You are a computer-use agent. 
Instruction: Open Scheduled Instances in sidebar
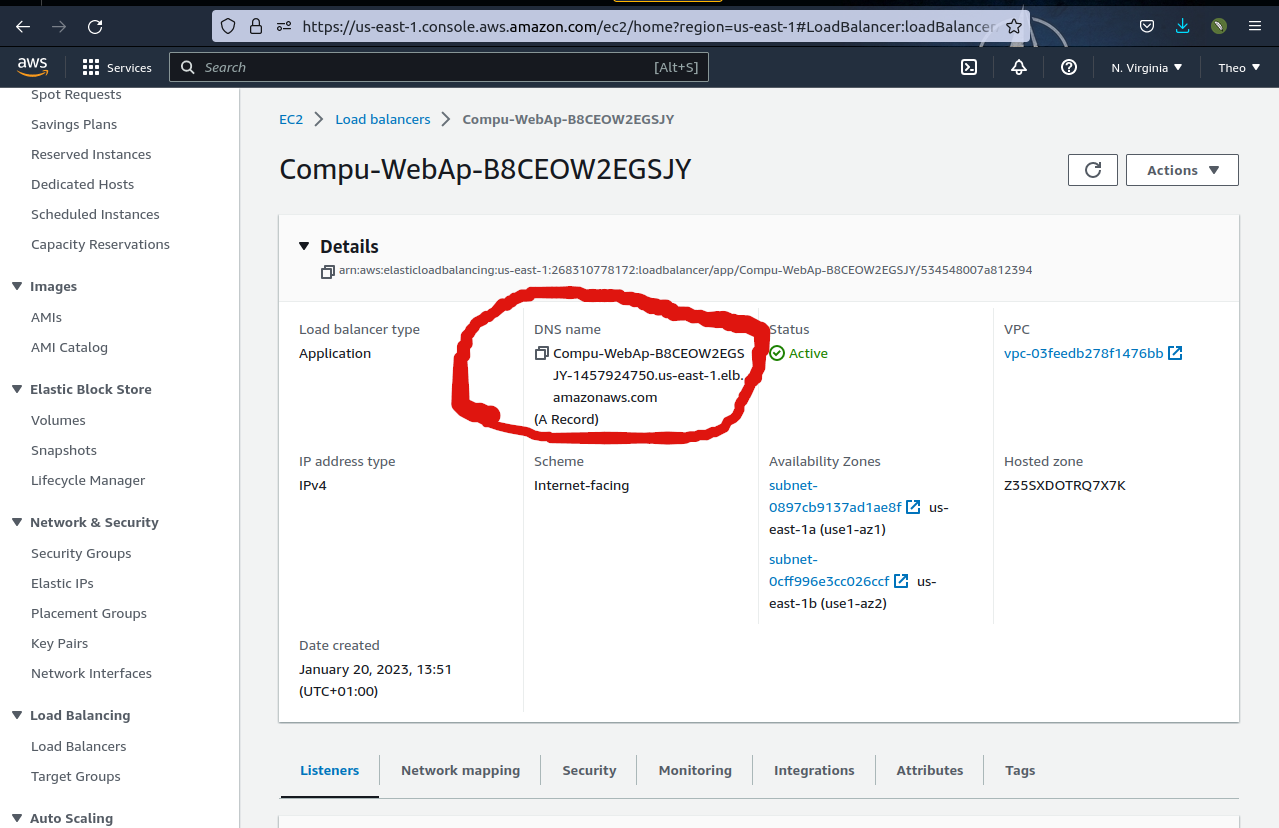(95, 214)
